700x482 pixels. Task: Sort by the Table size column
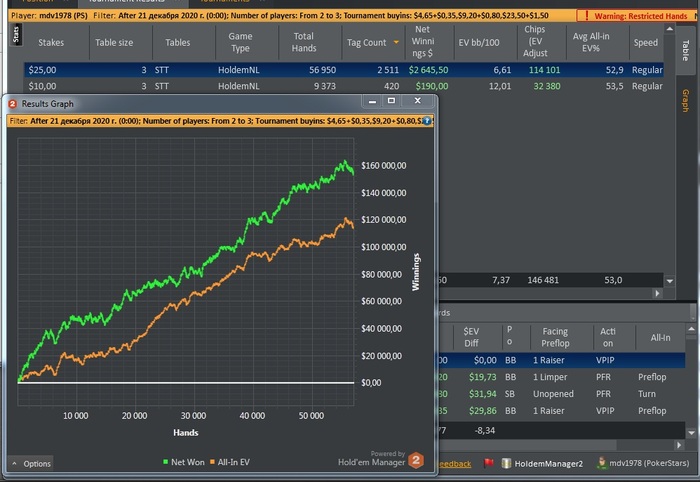click(x=114, y=42)
